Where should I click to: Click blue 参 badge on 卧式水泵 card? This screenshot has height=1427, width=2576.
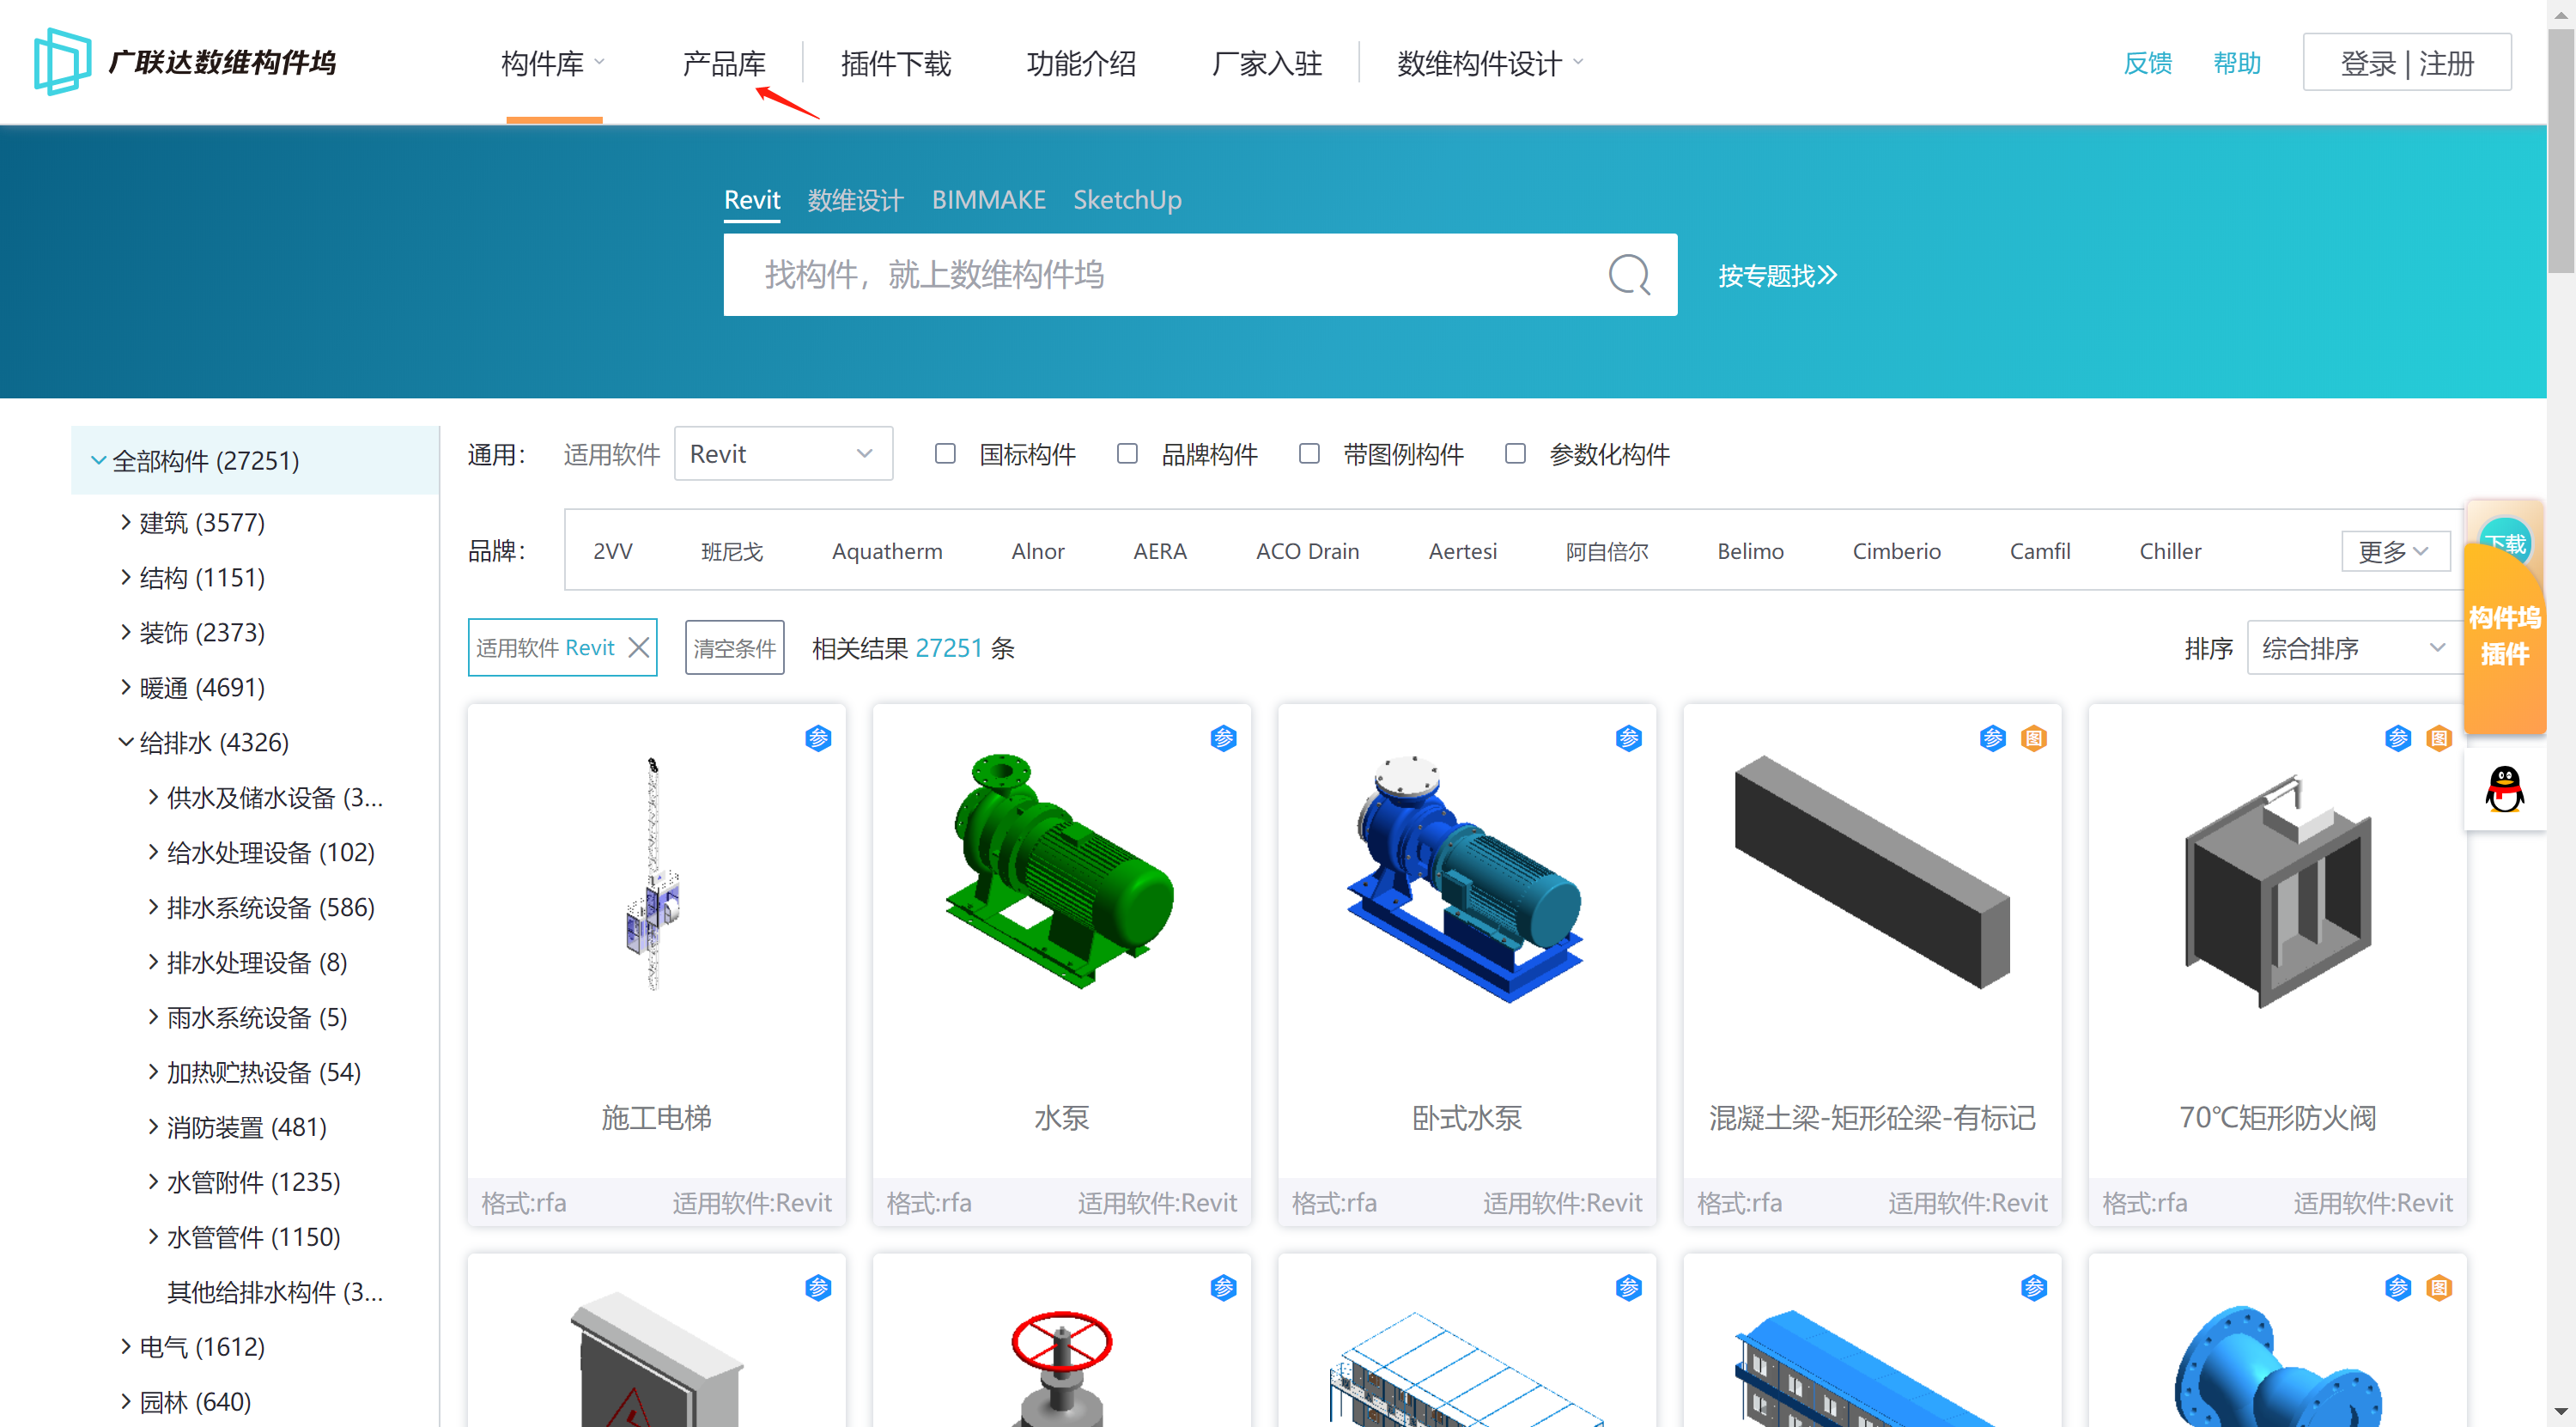1628,738
